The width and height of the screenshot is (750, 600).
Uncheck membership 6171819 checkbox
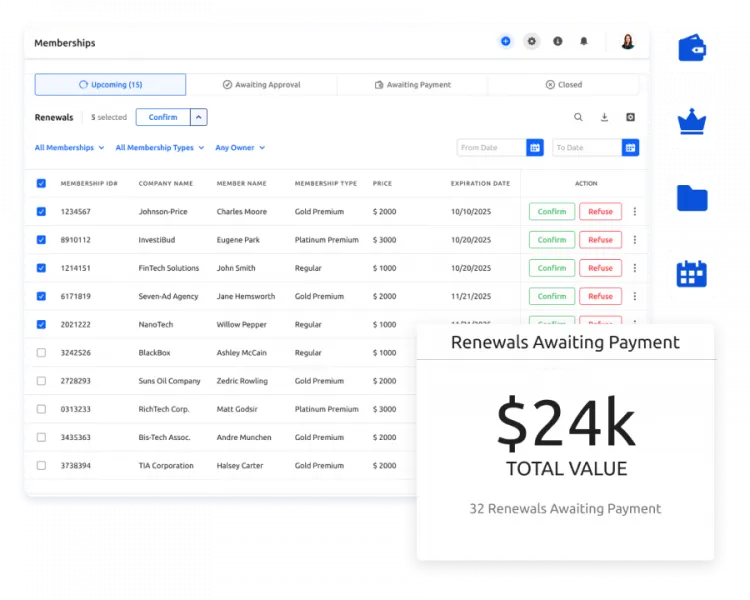(41, 296)
